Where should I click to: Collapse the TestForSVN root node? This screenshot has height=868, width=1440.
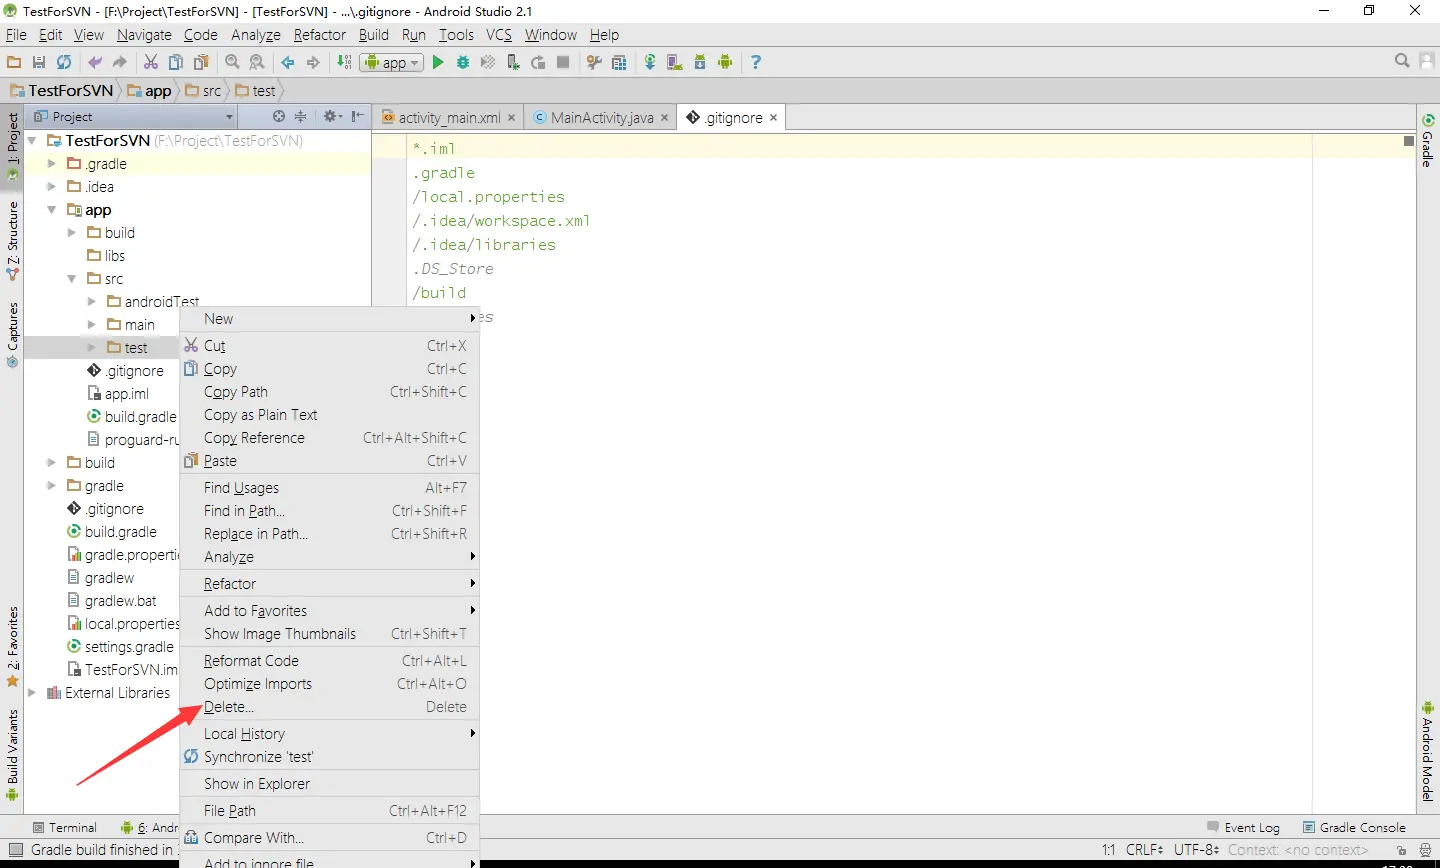32,141
